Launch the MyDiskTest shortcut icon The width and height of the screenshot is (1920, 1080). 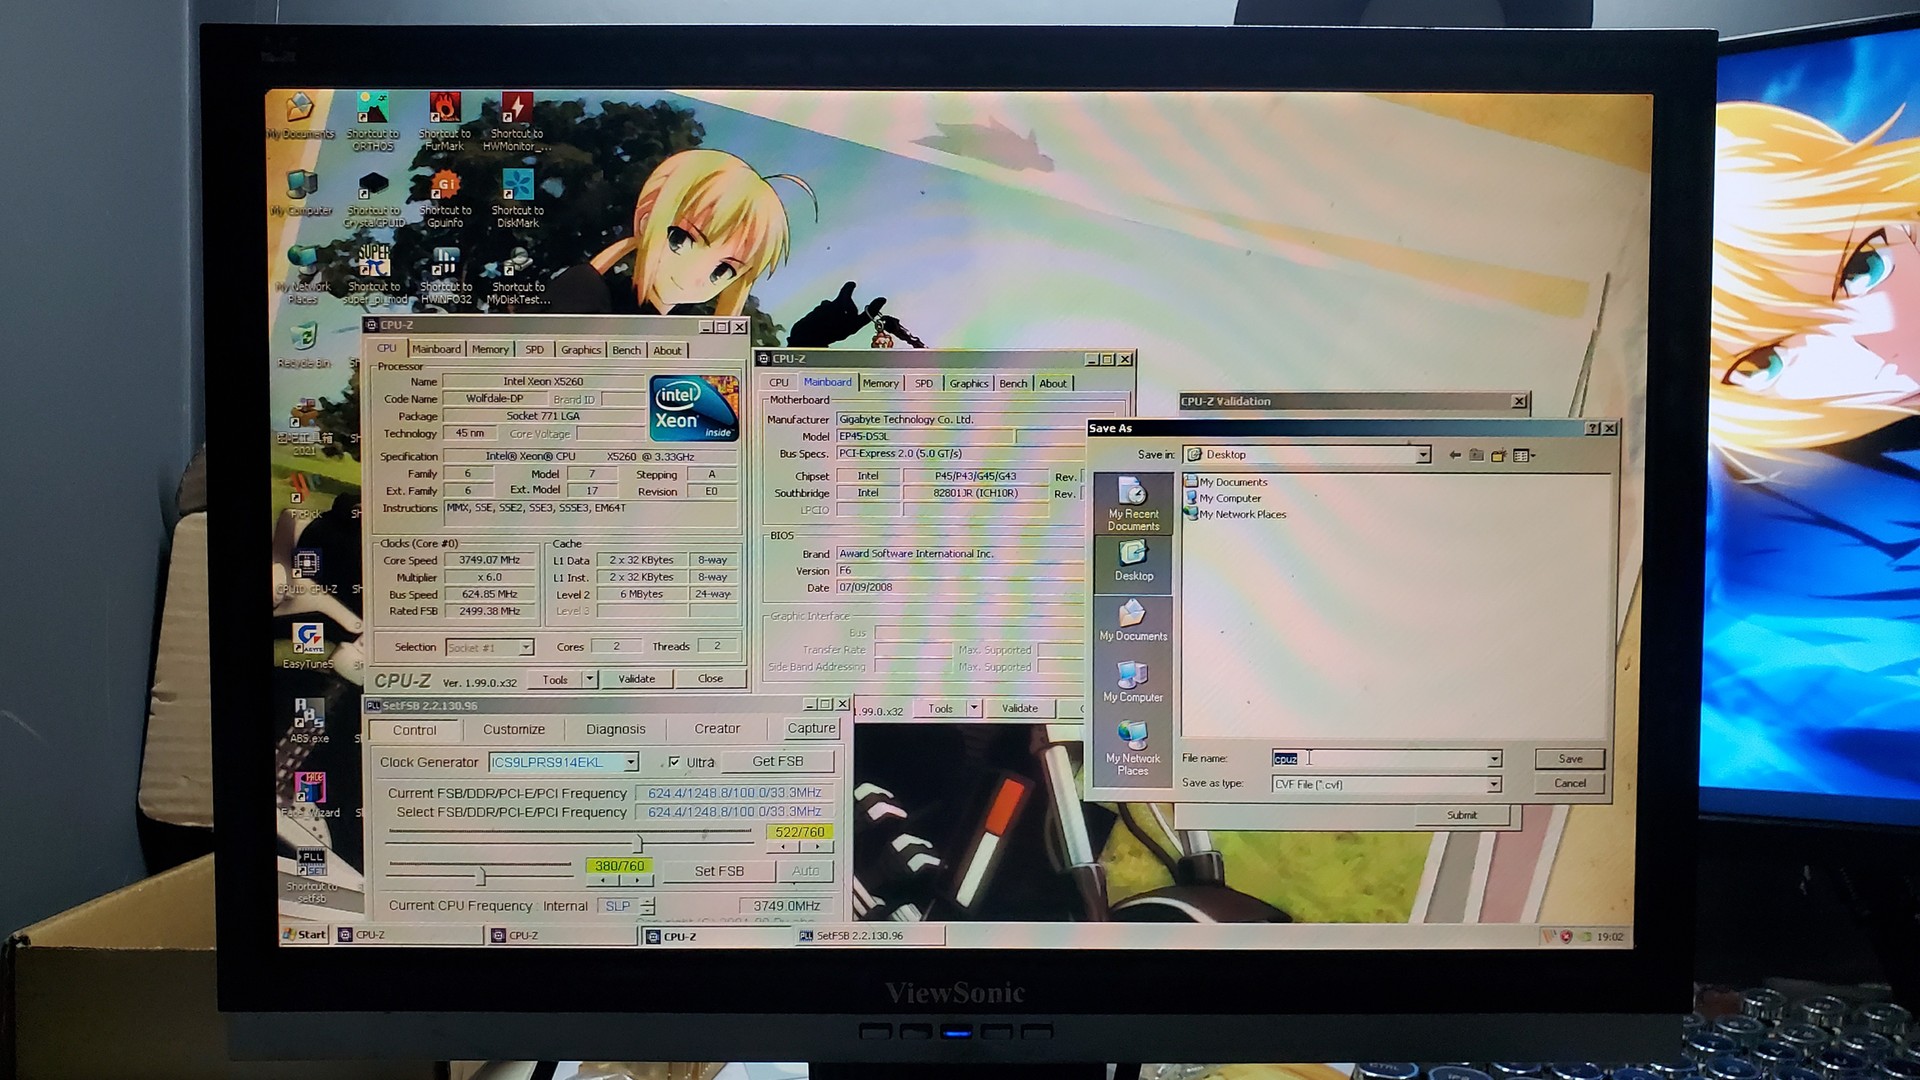coord(518,275)
